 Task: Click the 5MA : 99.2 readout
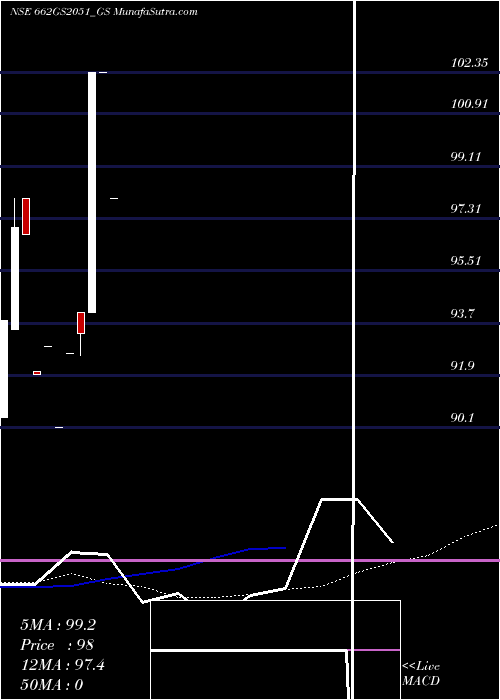tap(58, 625)
